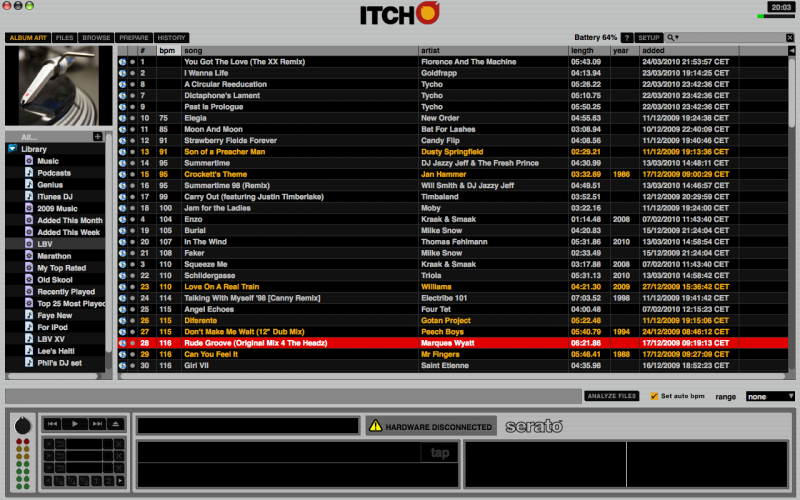800x500 pixels.
Task: Click the album art turntable thumbnail
Action: [x=59, y=86]
